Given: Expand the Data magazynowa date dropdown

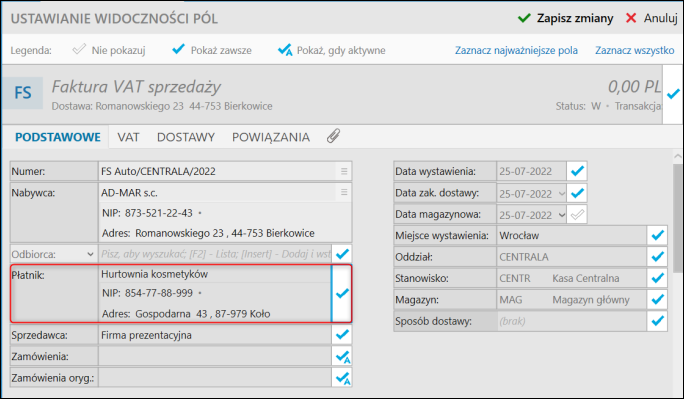Looking at the screenshot, I should click(x=561, y=215).
